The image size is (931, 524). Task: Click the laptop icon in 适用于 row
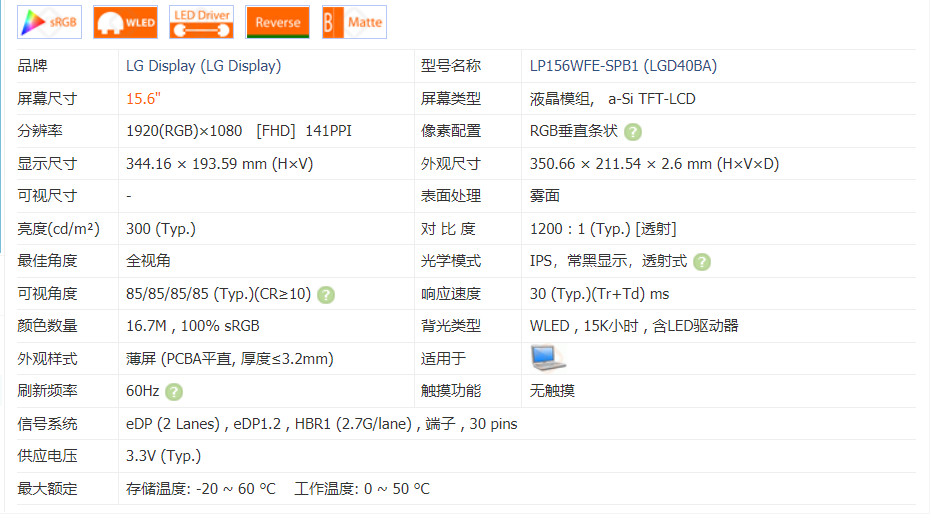[x=548, y=358]
